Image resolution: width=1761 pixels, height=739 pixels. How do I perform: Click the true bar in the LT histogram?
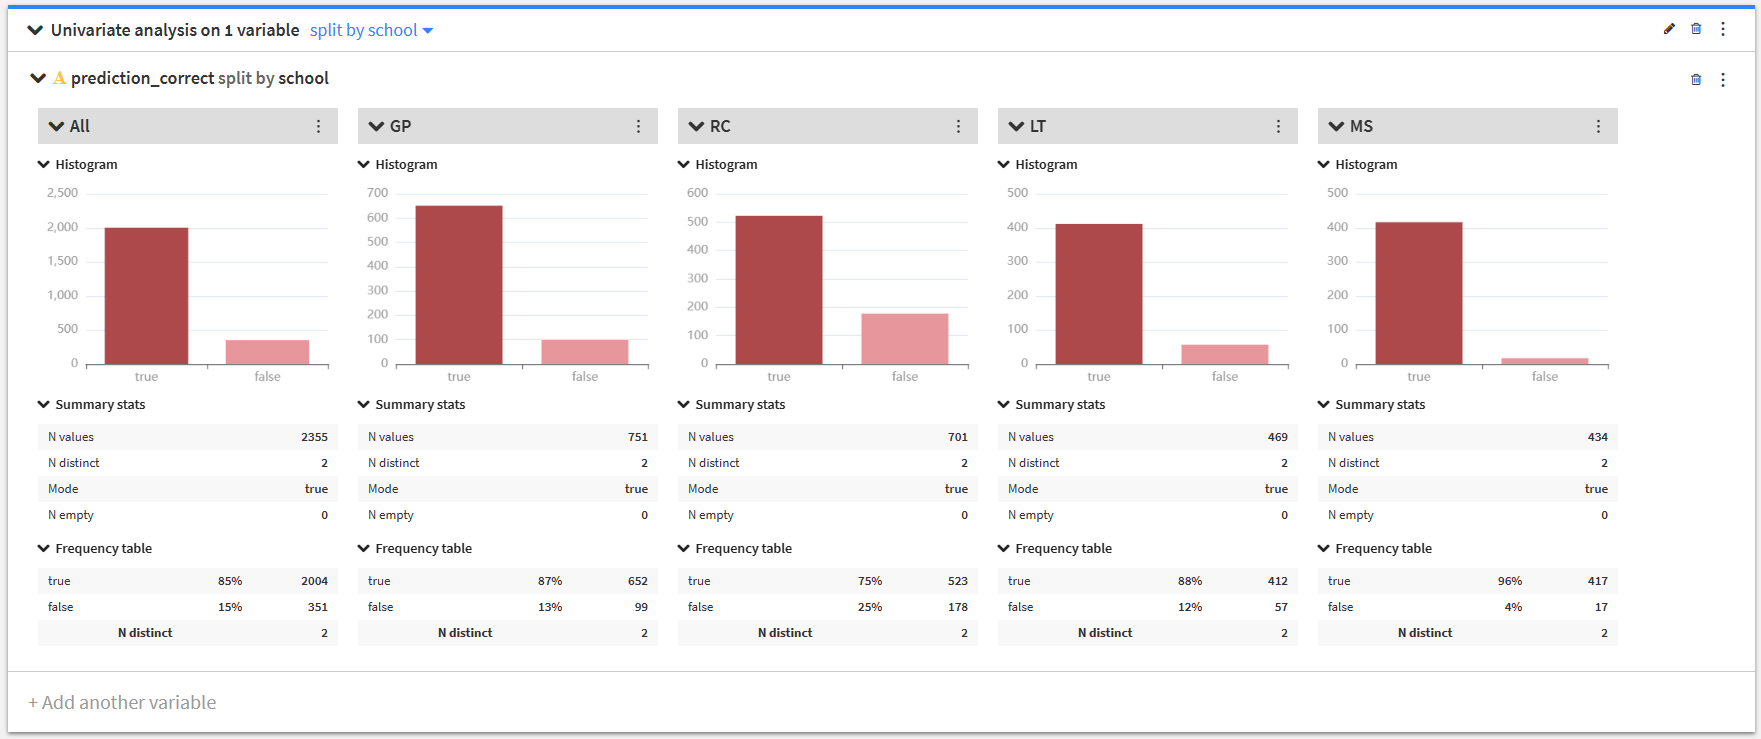(x=1099, y=294)
